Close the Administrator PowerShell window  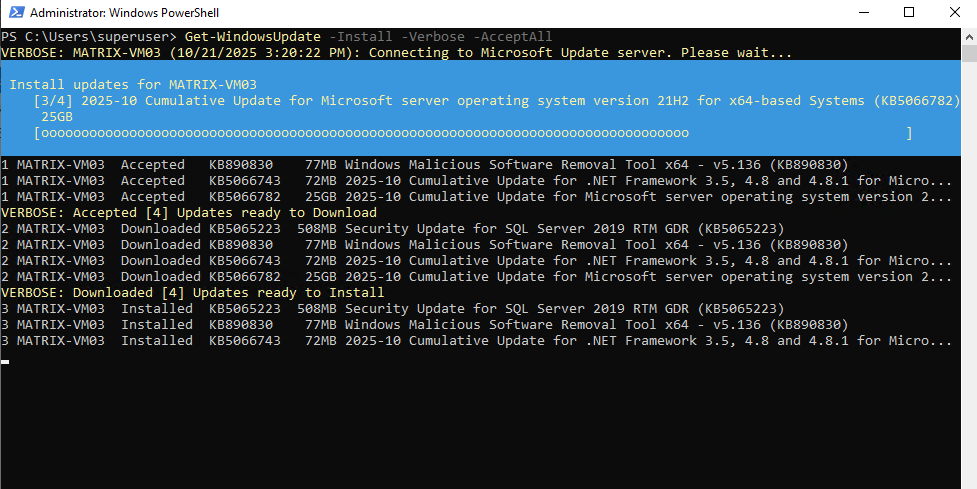click(954, 13)
